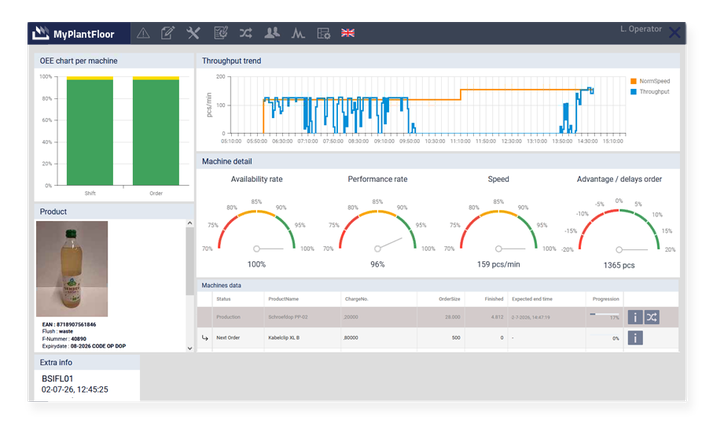Click the ProductName column header
The width and height of the screenshot is (713, 424).
(x=283, y=299)
